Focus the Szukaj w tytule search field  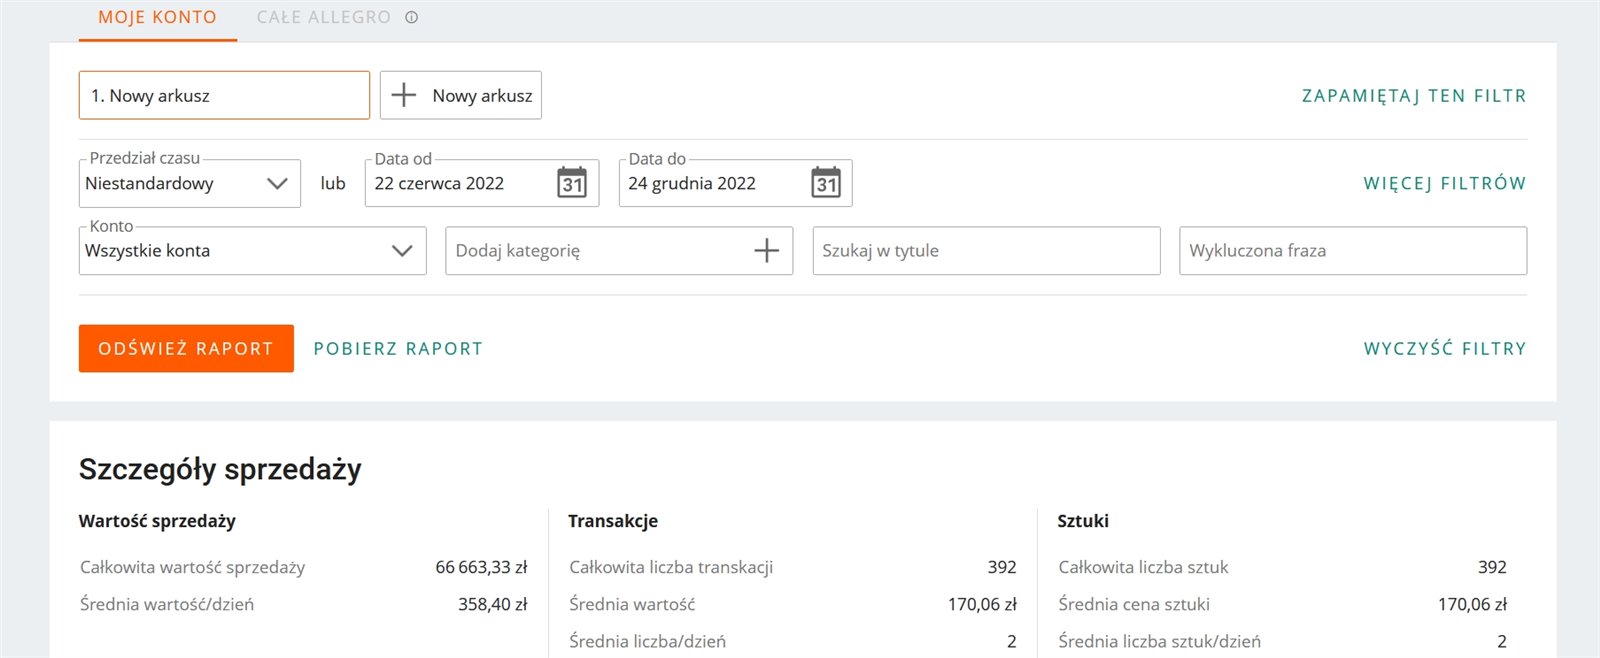(x=985, y=251)
